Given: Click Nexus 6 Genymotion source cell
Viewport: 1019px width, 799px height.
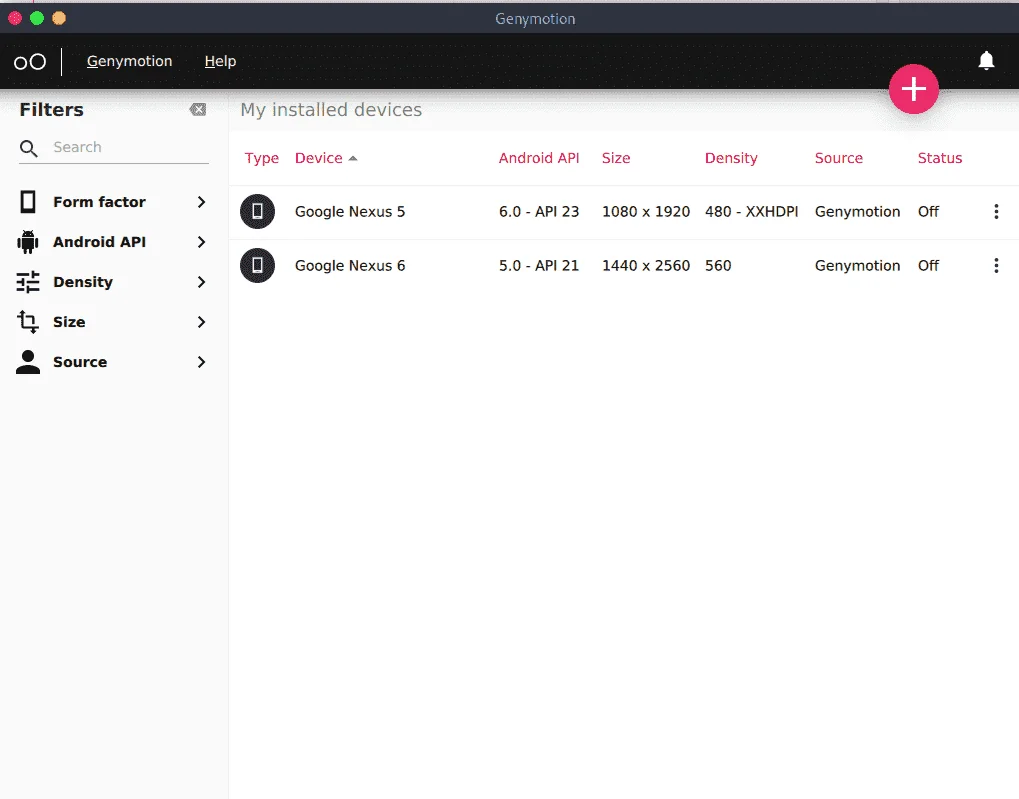Looking at the screenshot, I should pyautogui.click(x=857, y=266).
